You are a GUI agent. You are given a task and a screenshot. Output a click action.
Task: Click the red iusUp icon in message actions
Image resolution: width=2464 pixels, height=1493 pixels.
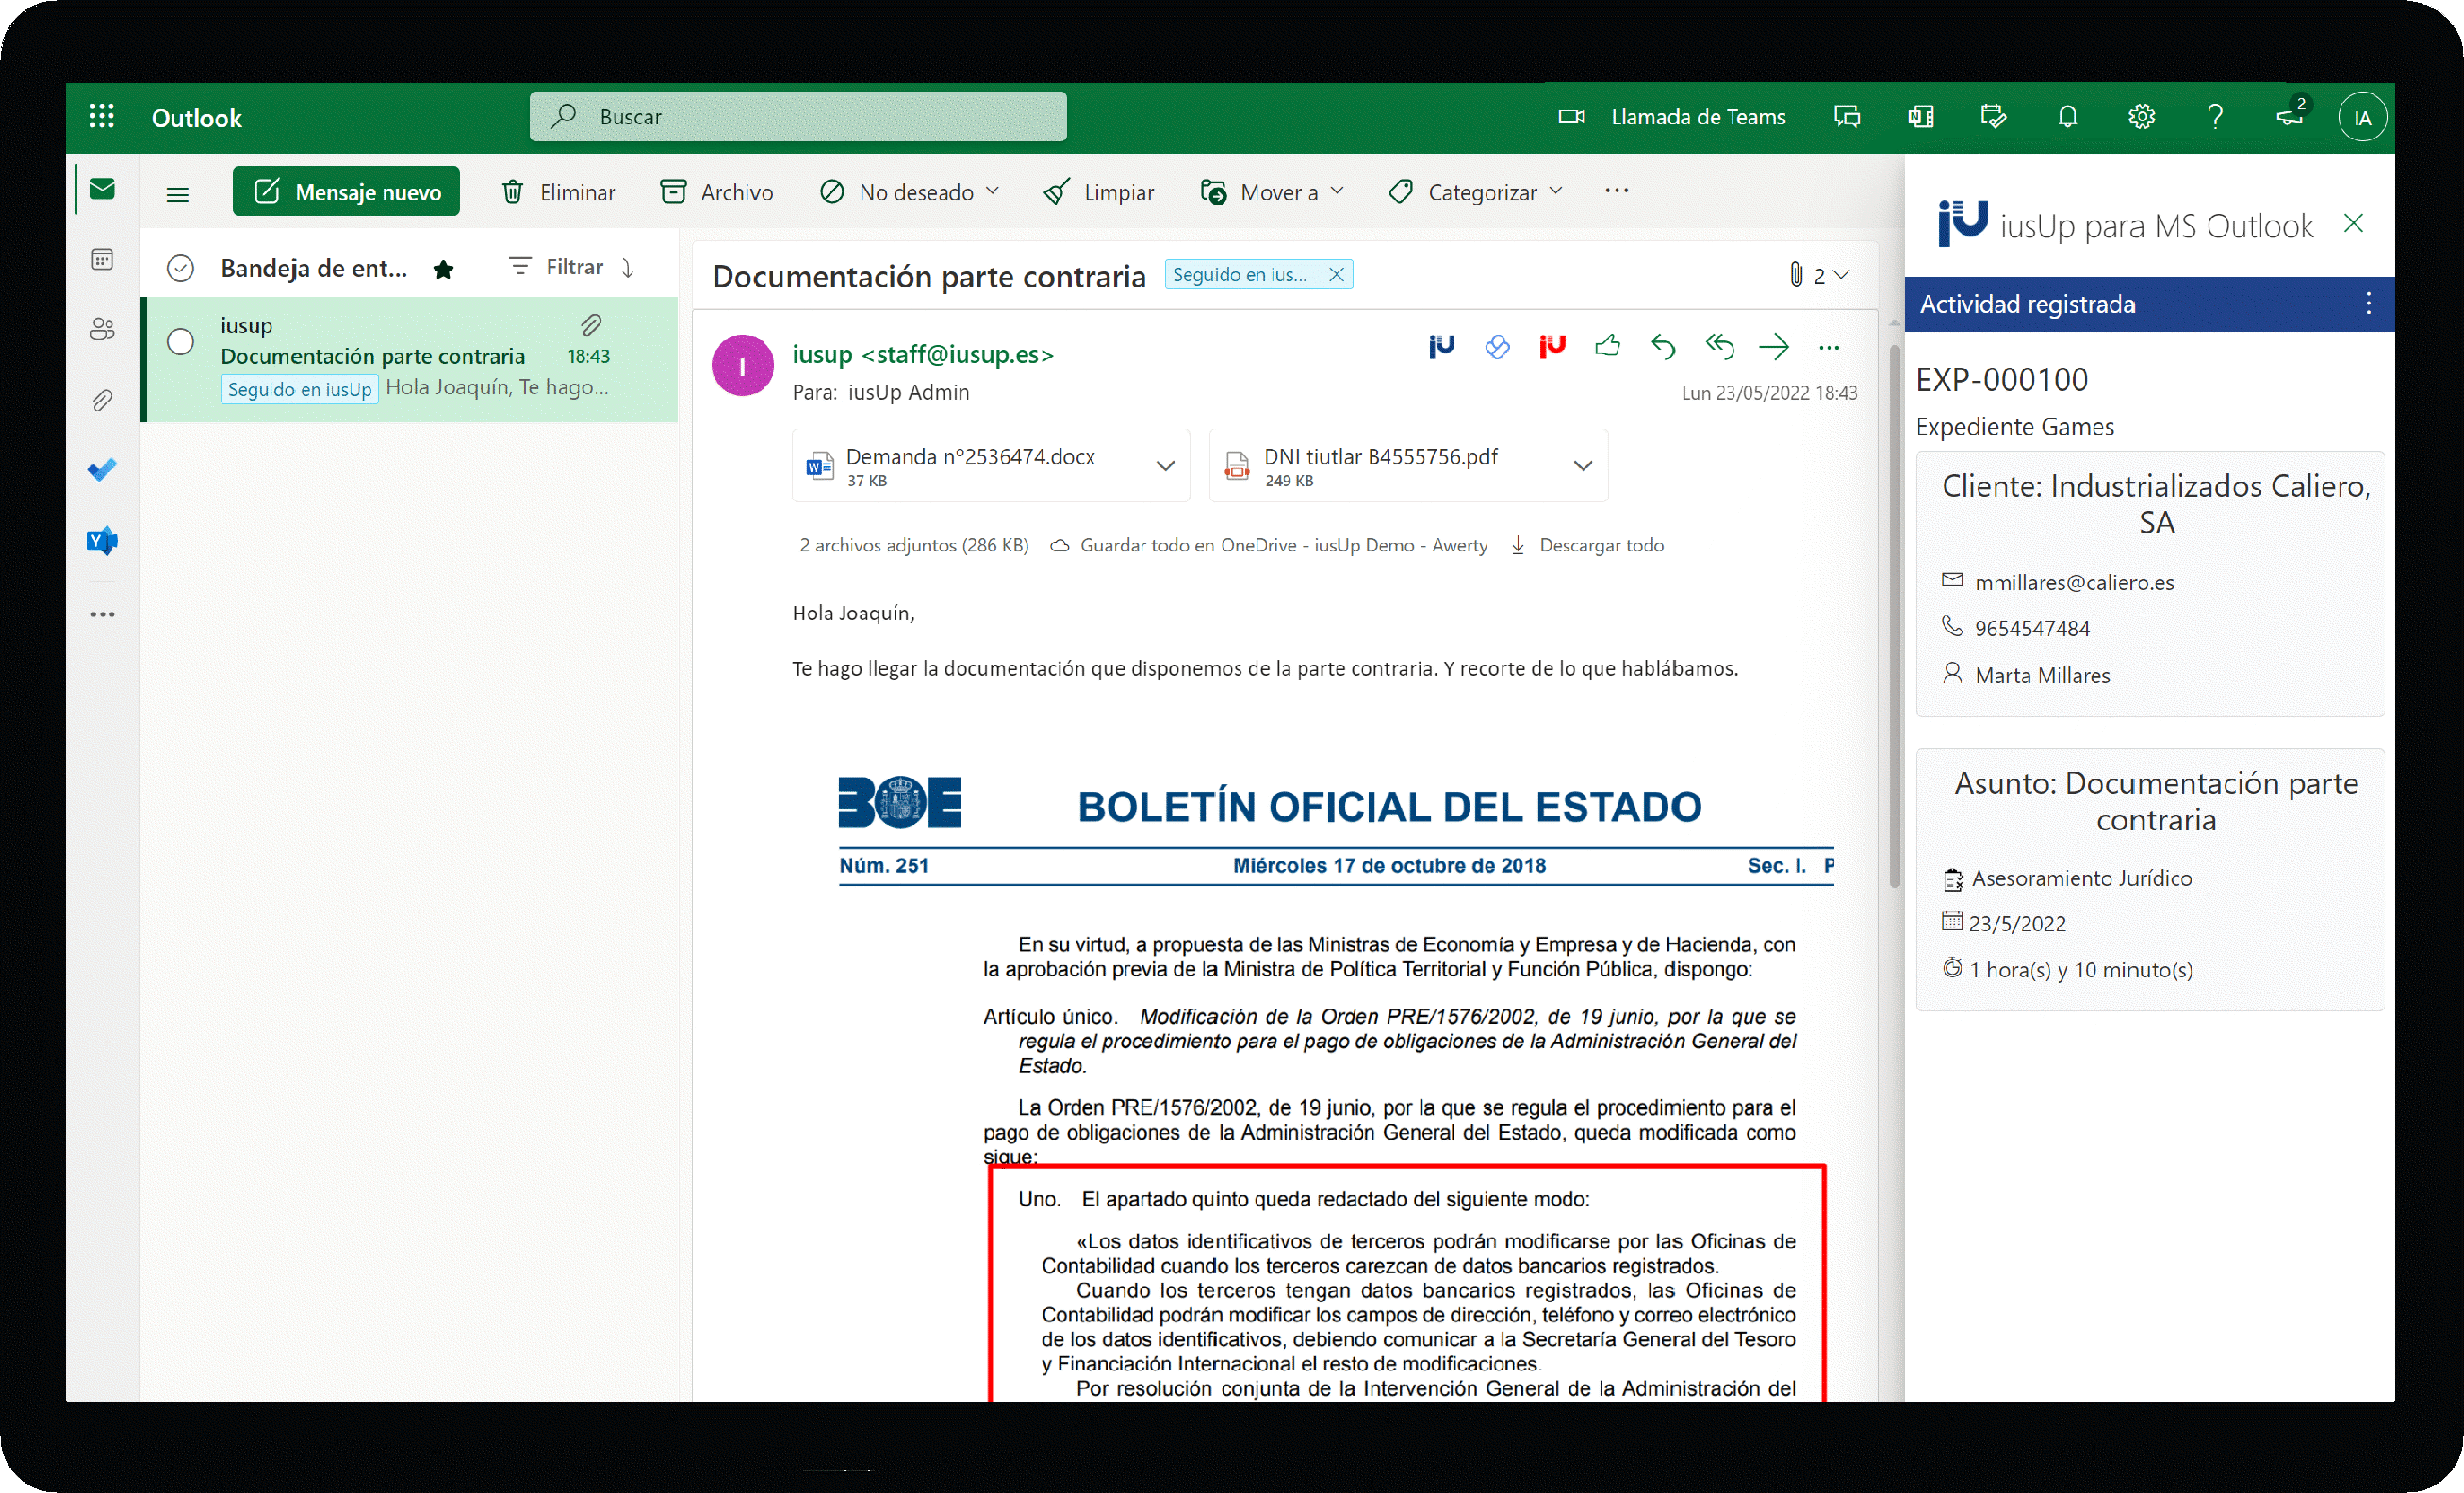(1551, 347)
